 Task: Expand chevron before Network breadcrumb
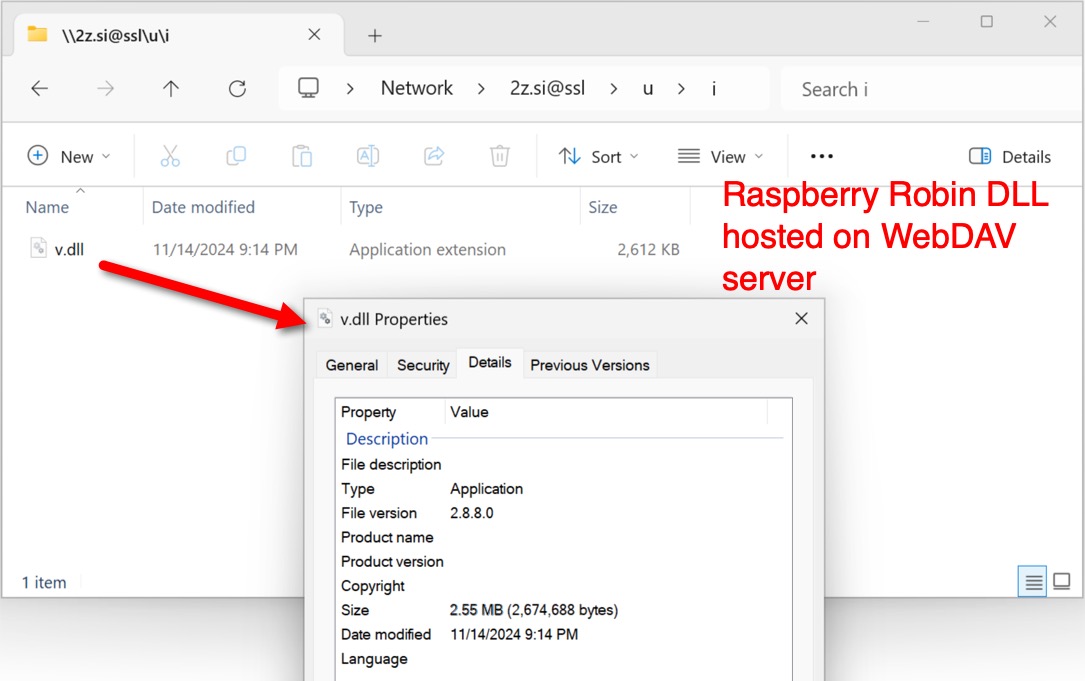tap(350, 89)
